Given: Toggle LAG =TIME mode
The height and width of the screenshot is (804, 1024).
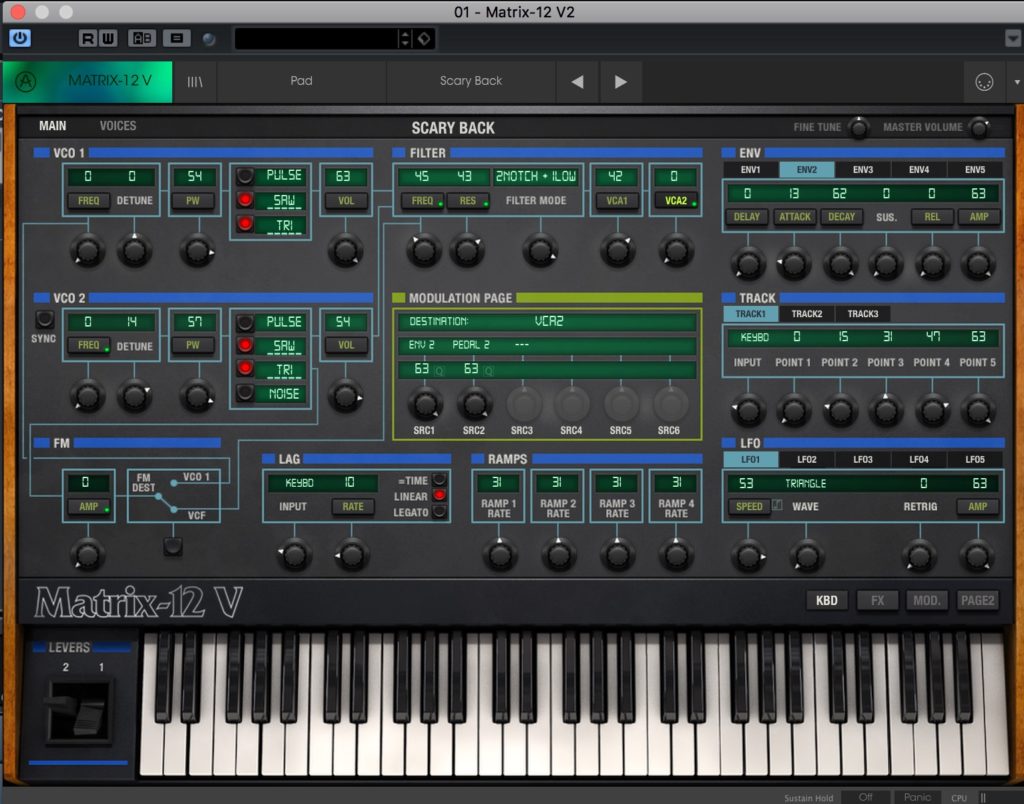Looking at the screenshot, I should (x=440, y=480).
